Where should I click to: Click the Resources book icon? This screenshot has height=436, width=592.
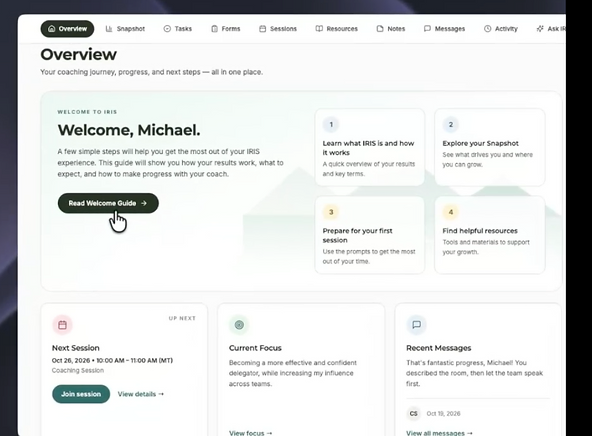tap(319, 29)
